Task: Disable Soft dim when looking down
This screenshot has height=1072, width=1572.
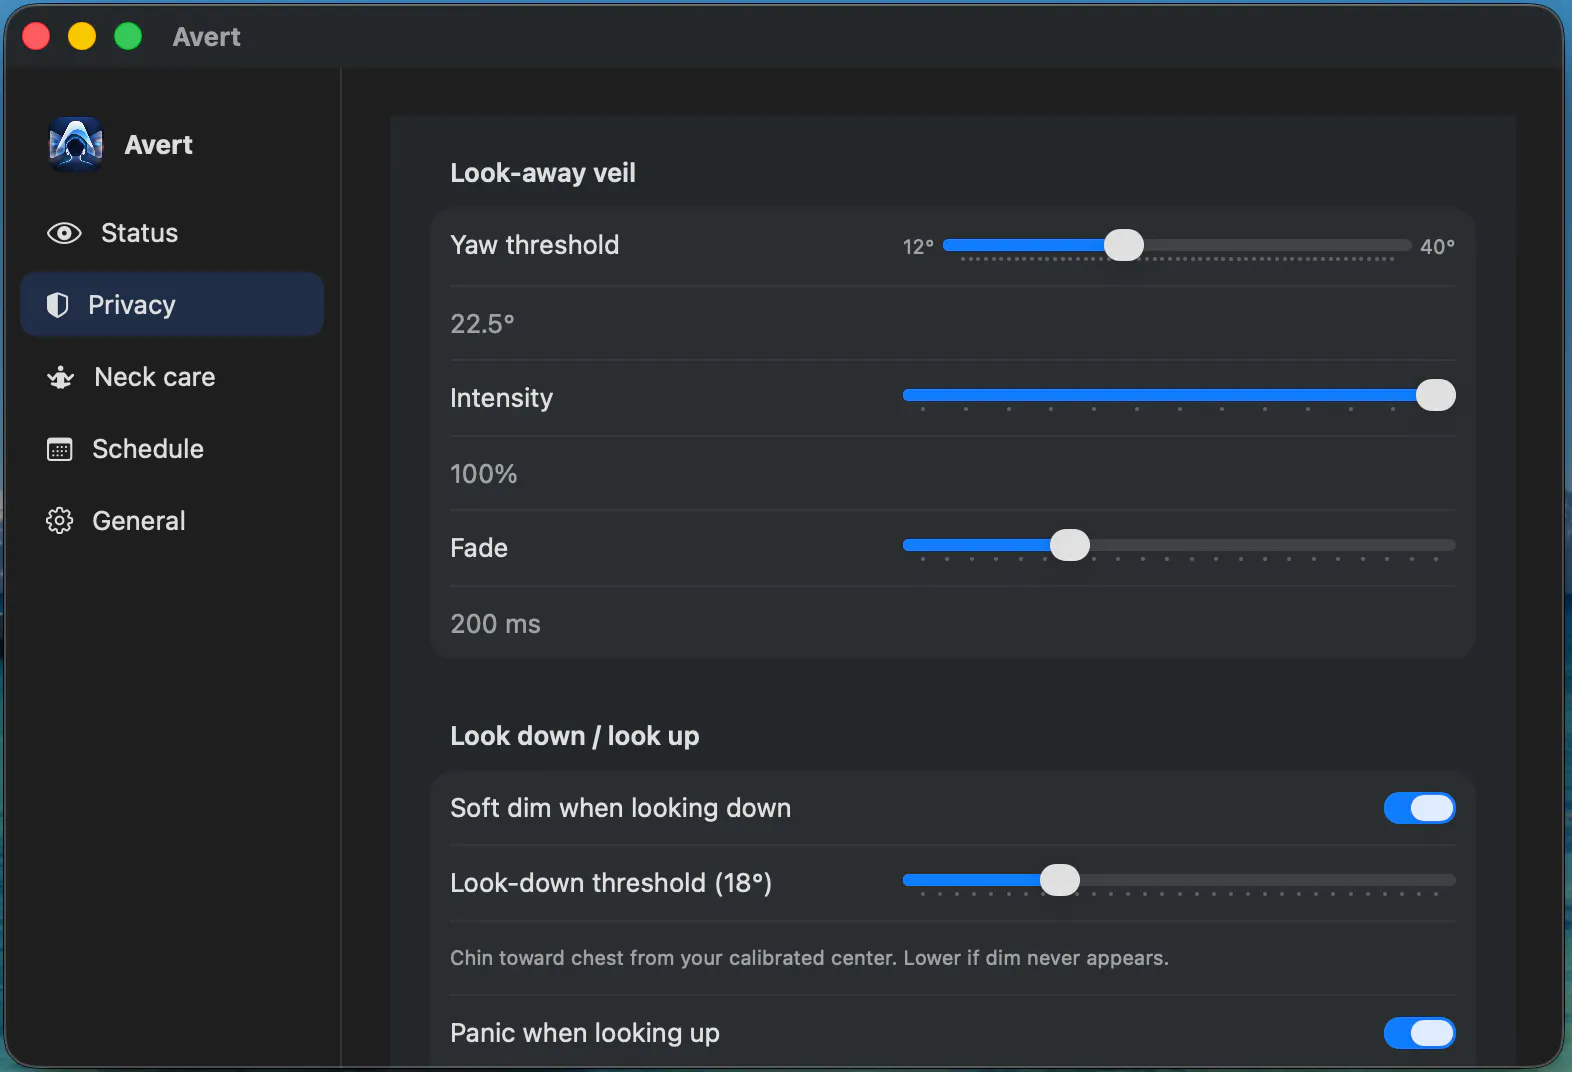Action: [1419, 808]
